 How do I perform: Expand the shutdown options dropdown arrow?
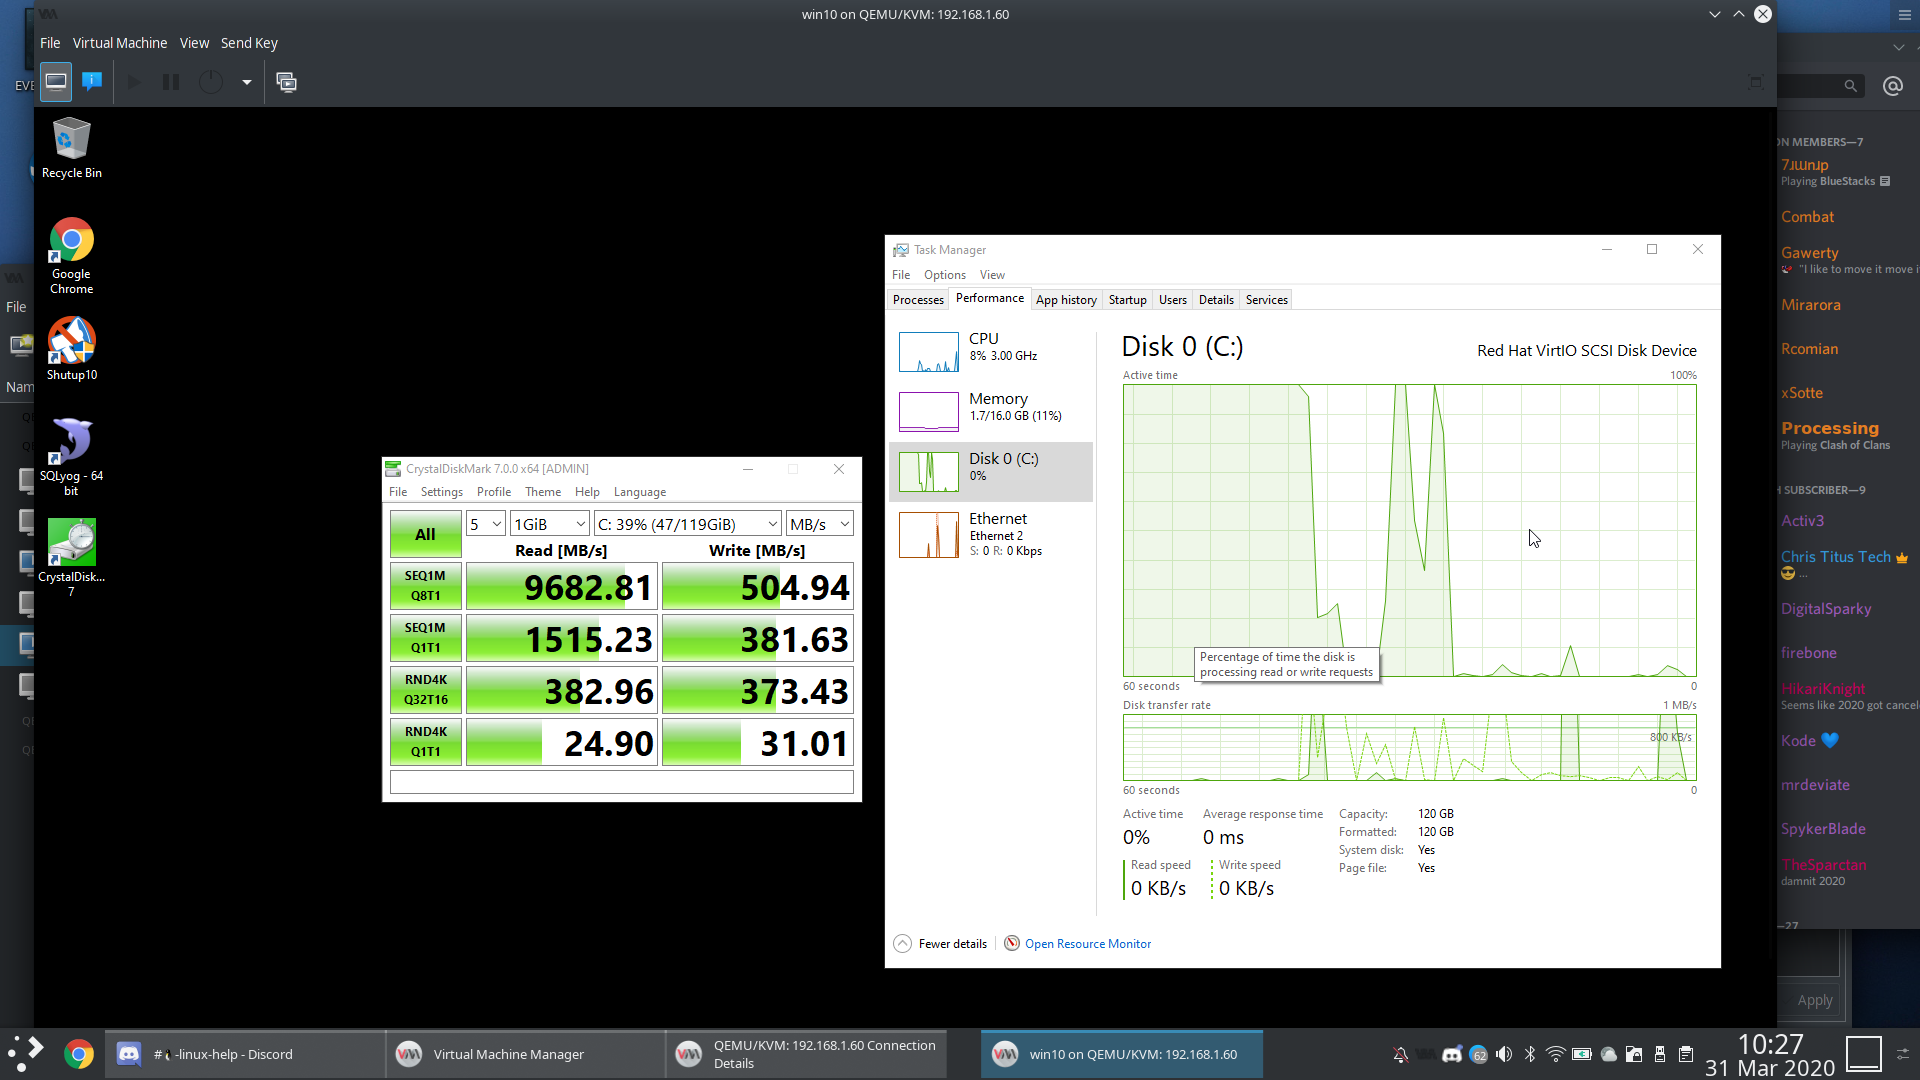(246, 82)
